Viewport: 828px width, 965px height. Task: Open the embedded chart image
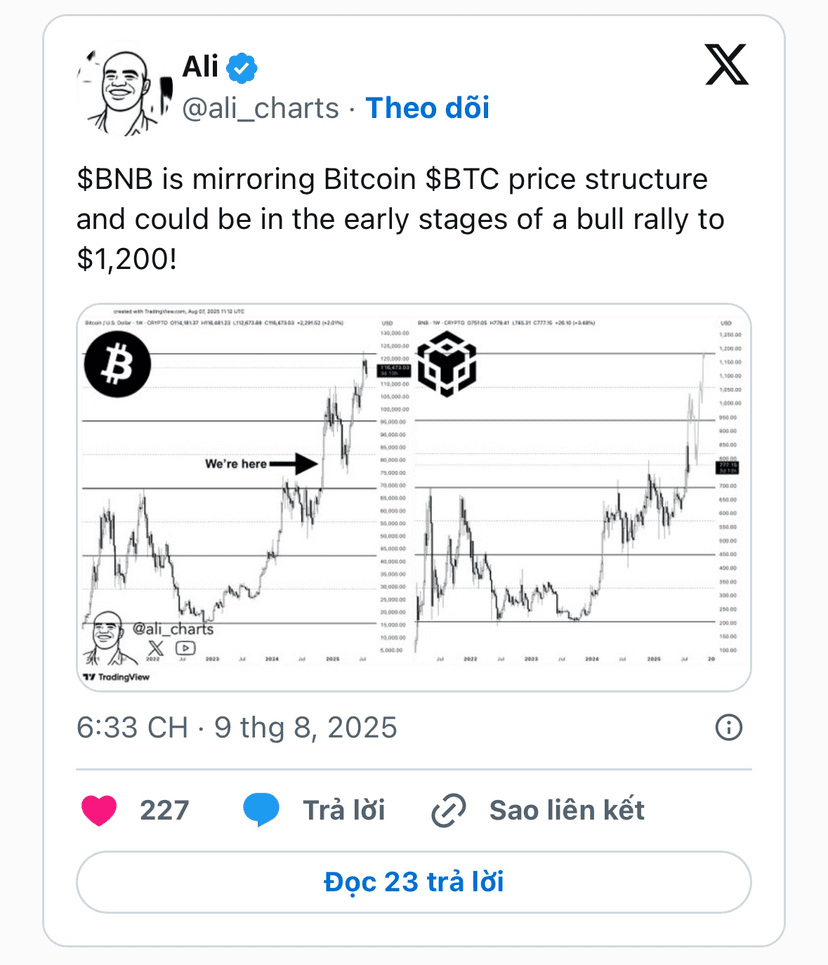click(x=414, y=497)
